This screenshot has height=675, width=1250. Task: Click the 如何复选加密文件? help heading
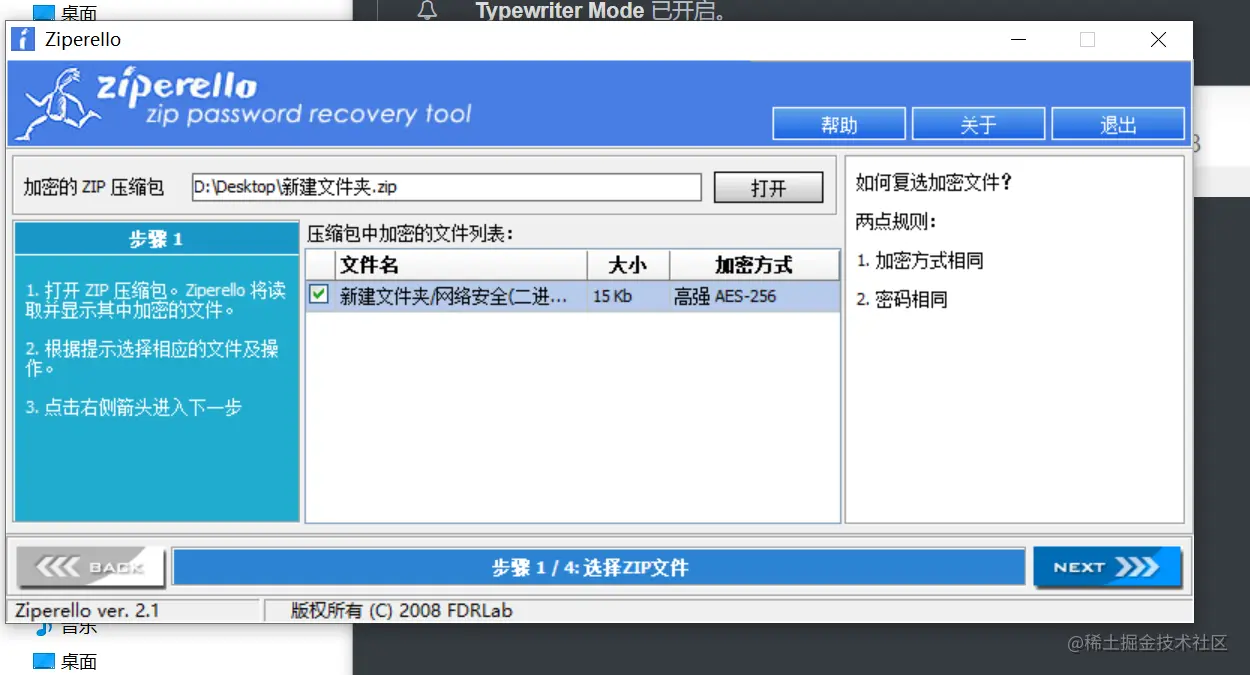pos(934,182)
